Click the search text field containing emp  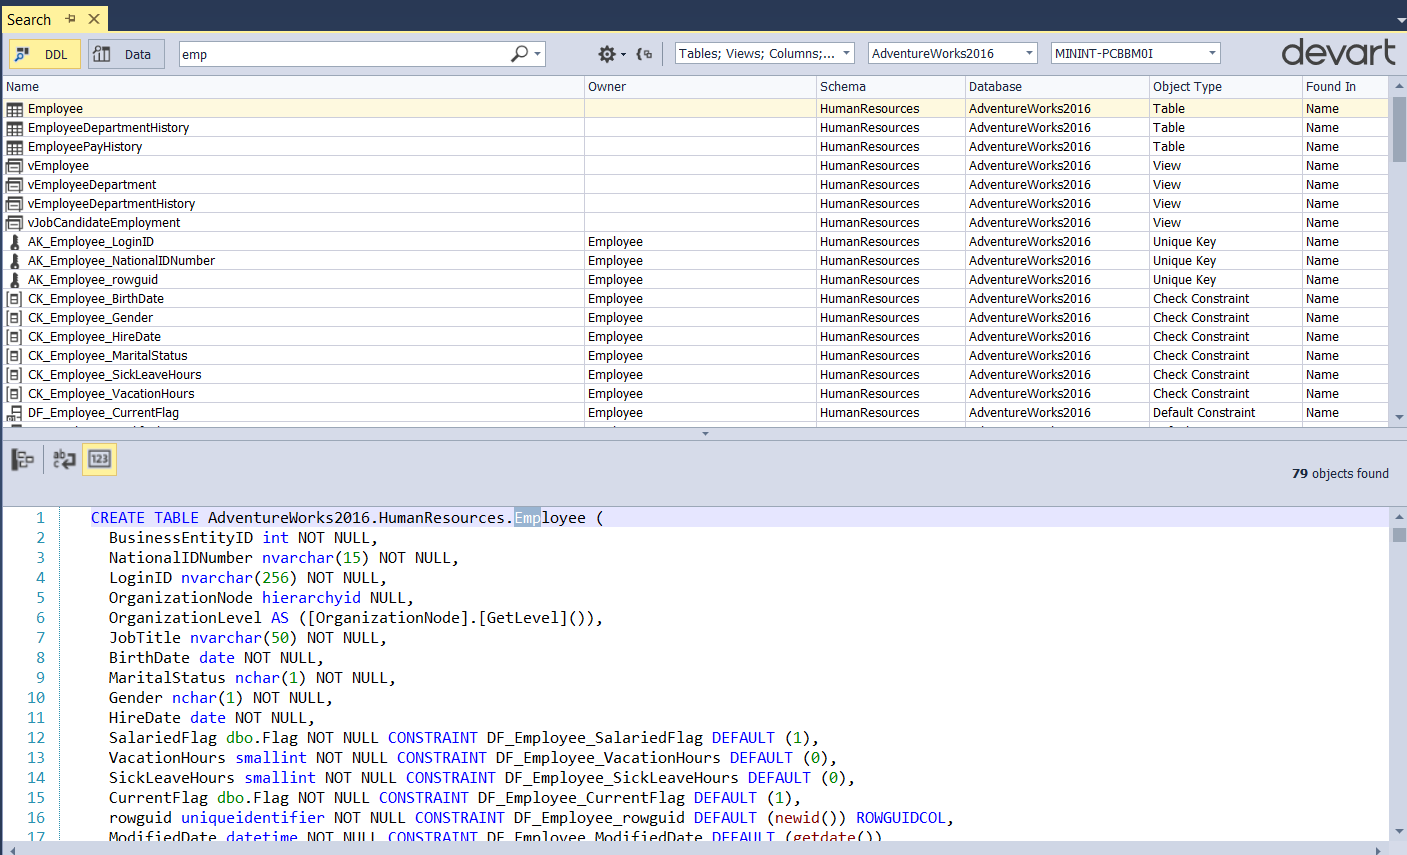(x=343, y=54)
